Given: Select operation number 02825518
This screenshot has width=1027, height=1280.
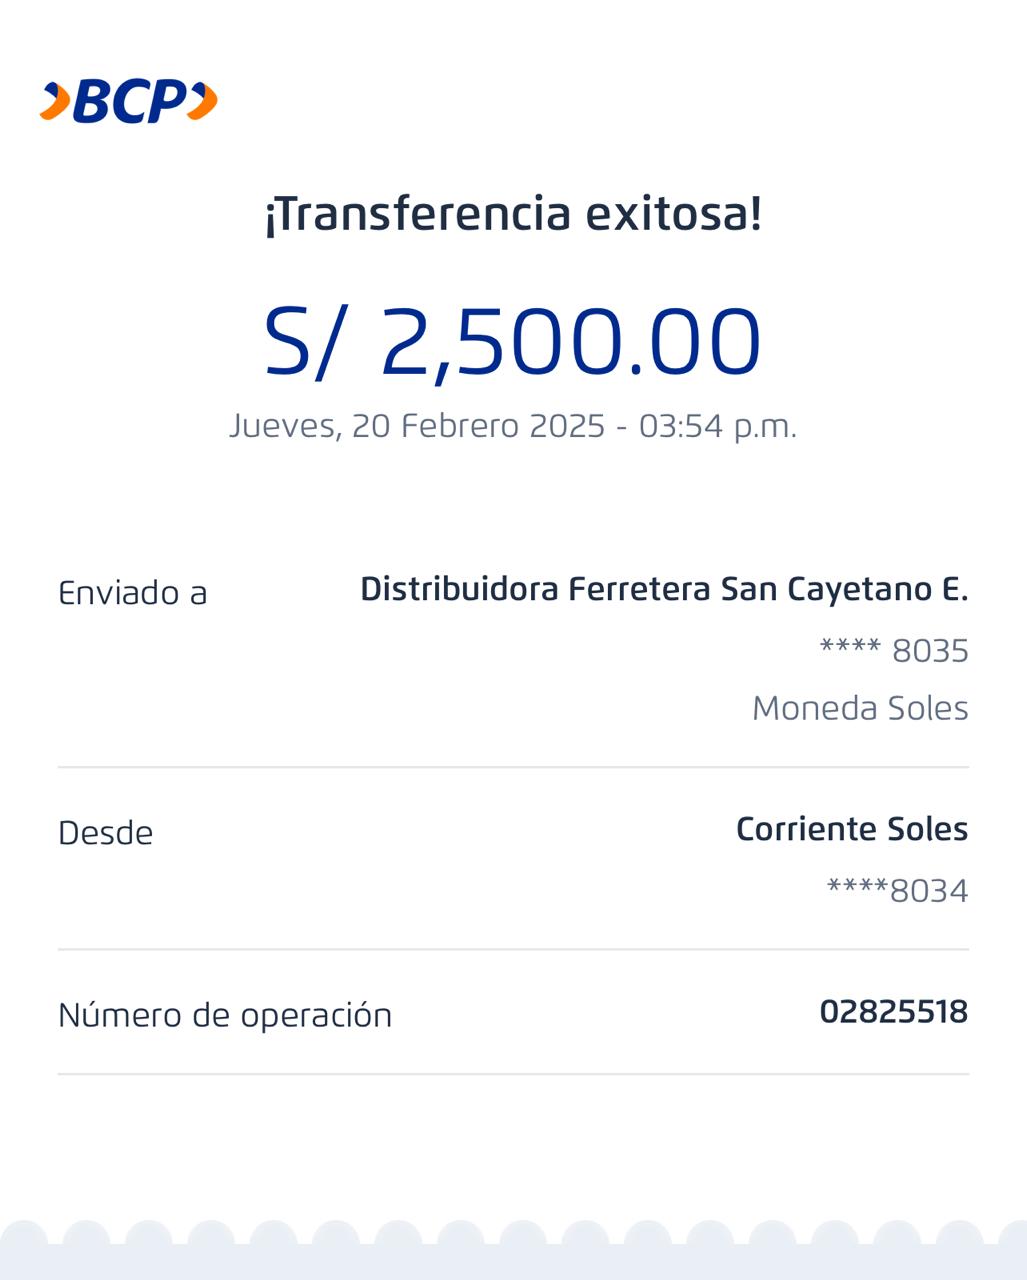Looking at the screenshot, I should (x=893, y=1012).
